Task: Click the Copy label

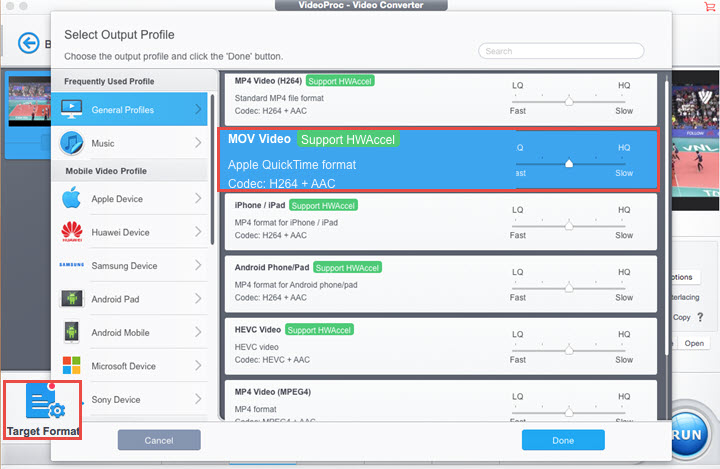Action: [x=681, y=317]
